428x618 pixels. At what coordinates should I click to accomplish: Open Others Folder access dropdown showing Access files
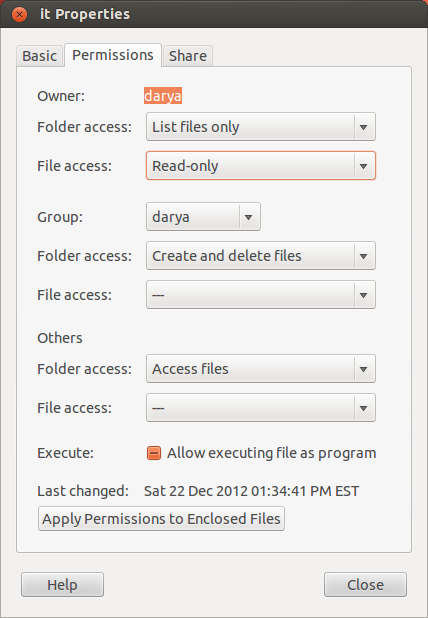pyautogui.click(x=261, y=369)
